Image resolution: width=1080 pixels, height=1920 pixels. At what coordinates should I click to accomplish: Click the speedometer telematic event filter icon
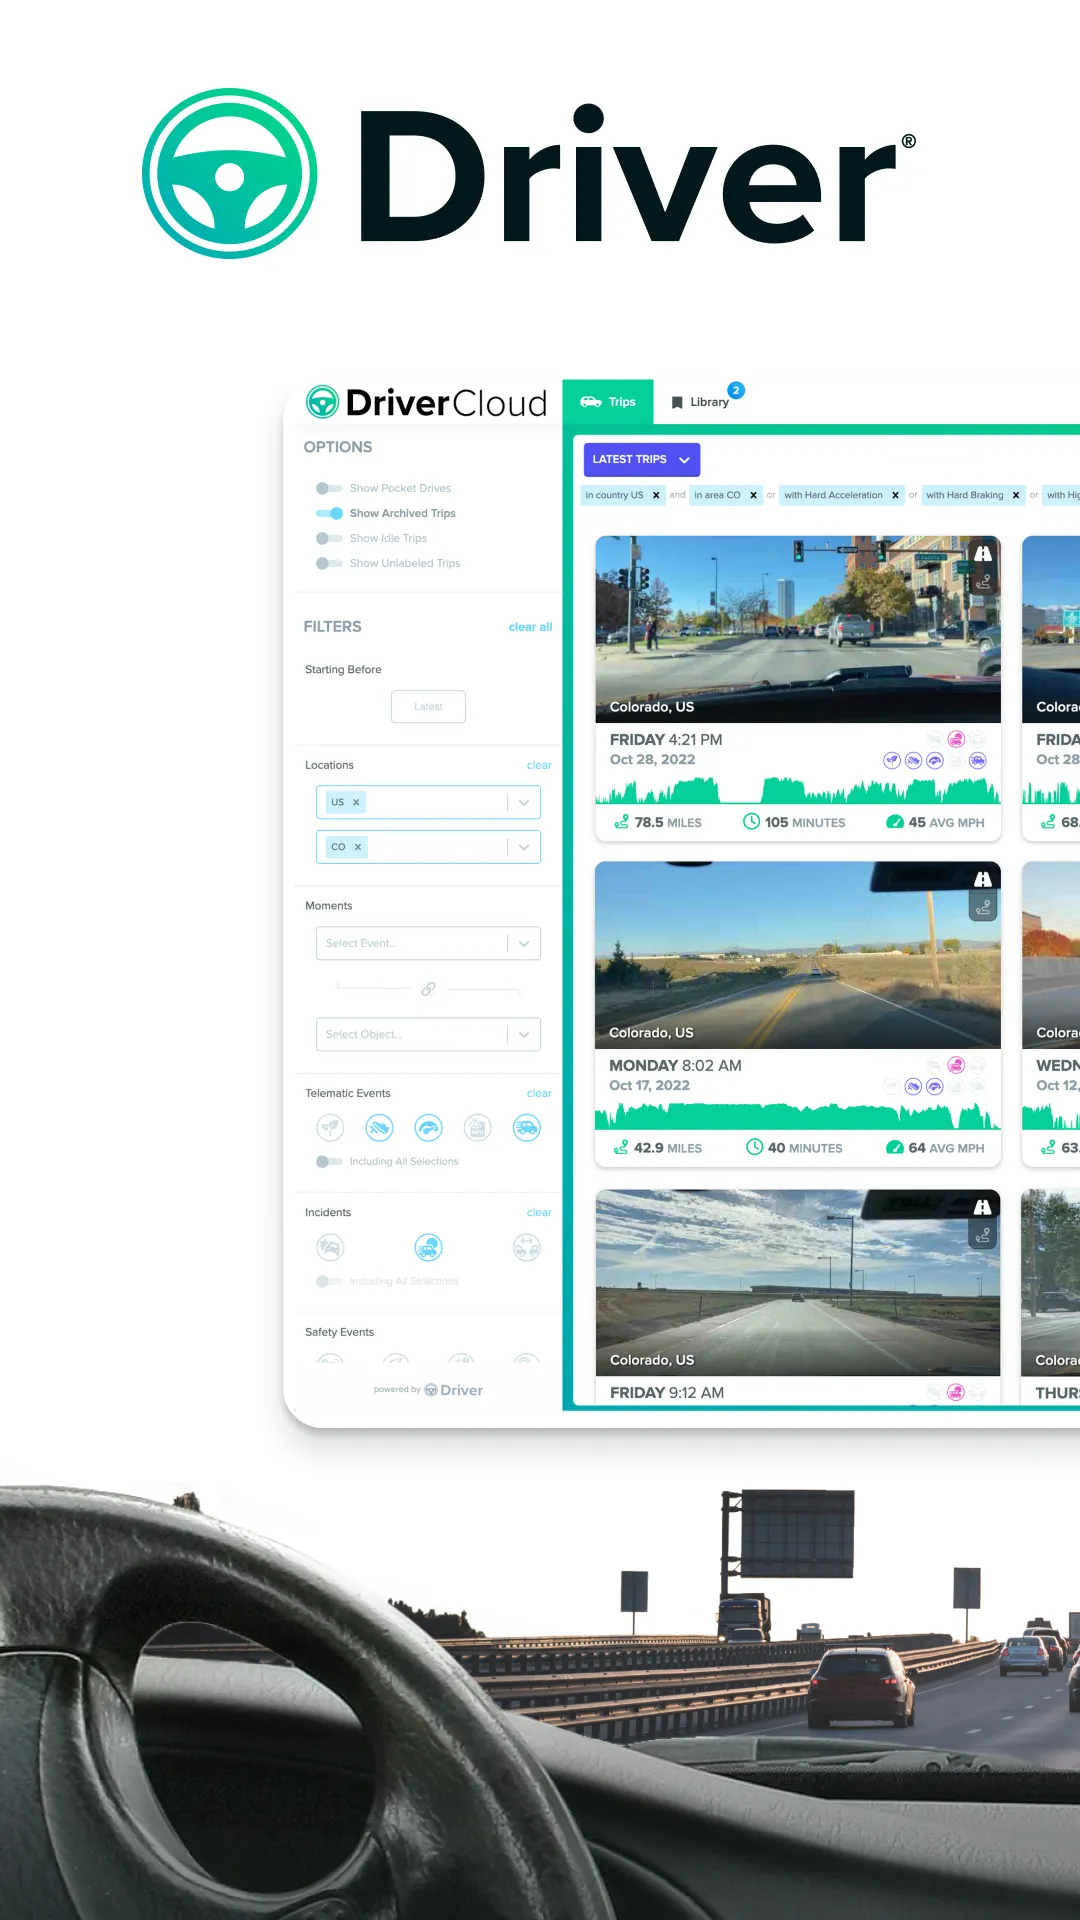(428, 1128)
